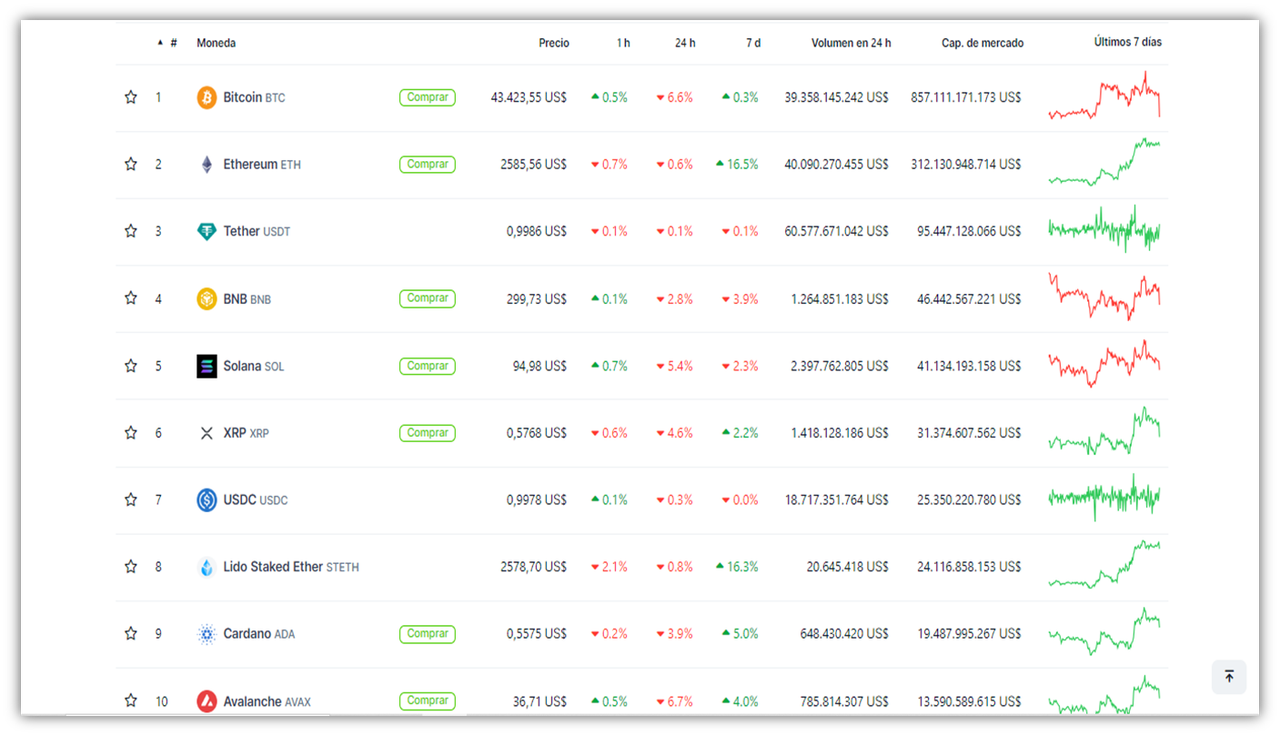Sort by the 1 h column header
This screenshot has width=1280, height=736.
(623, 43)
